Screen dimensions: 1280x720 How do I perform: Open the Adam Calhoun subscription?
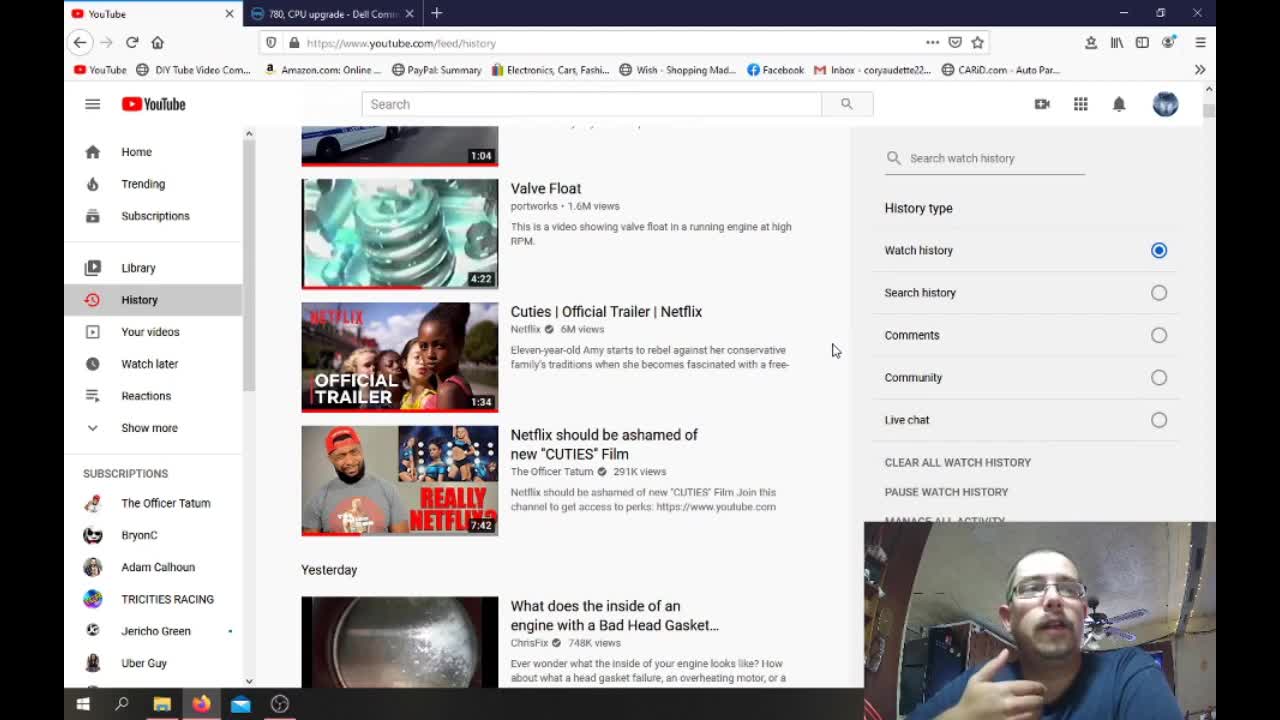click(153, 567)
